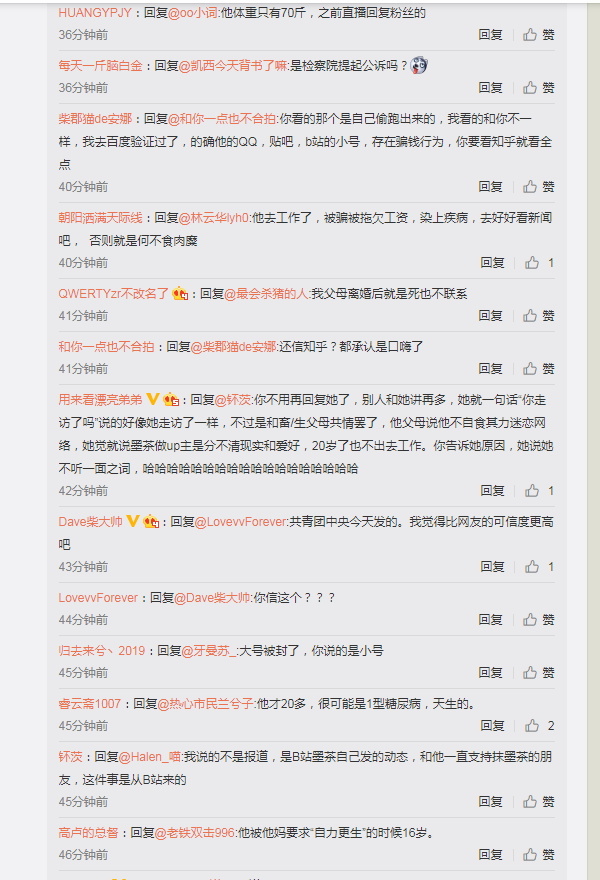Open 睿云斋1007's user profile
Viewport: 600px width, 880px height.
coord(89,704)
